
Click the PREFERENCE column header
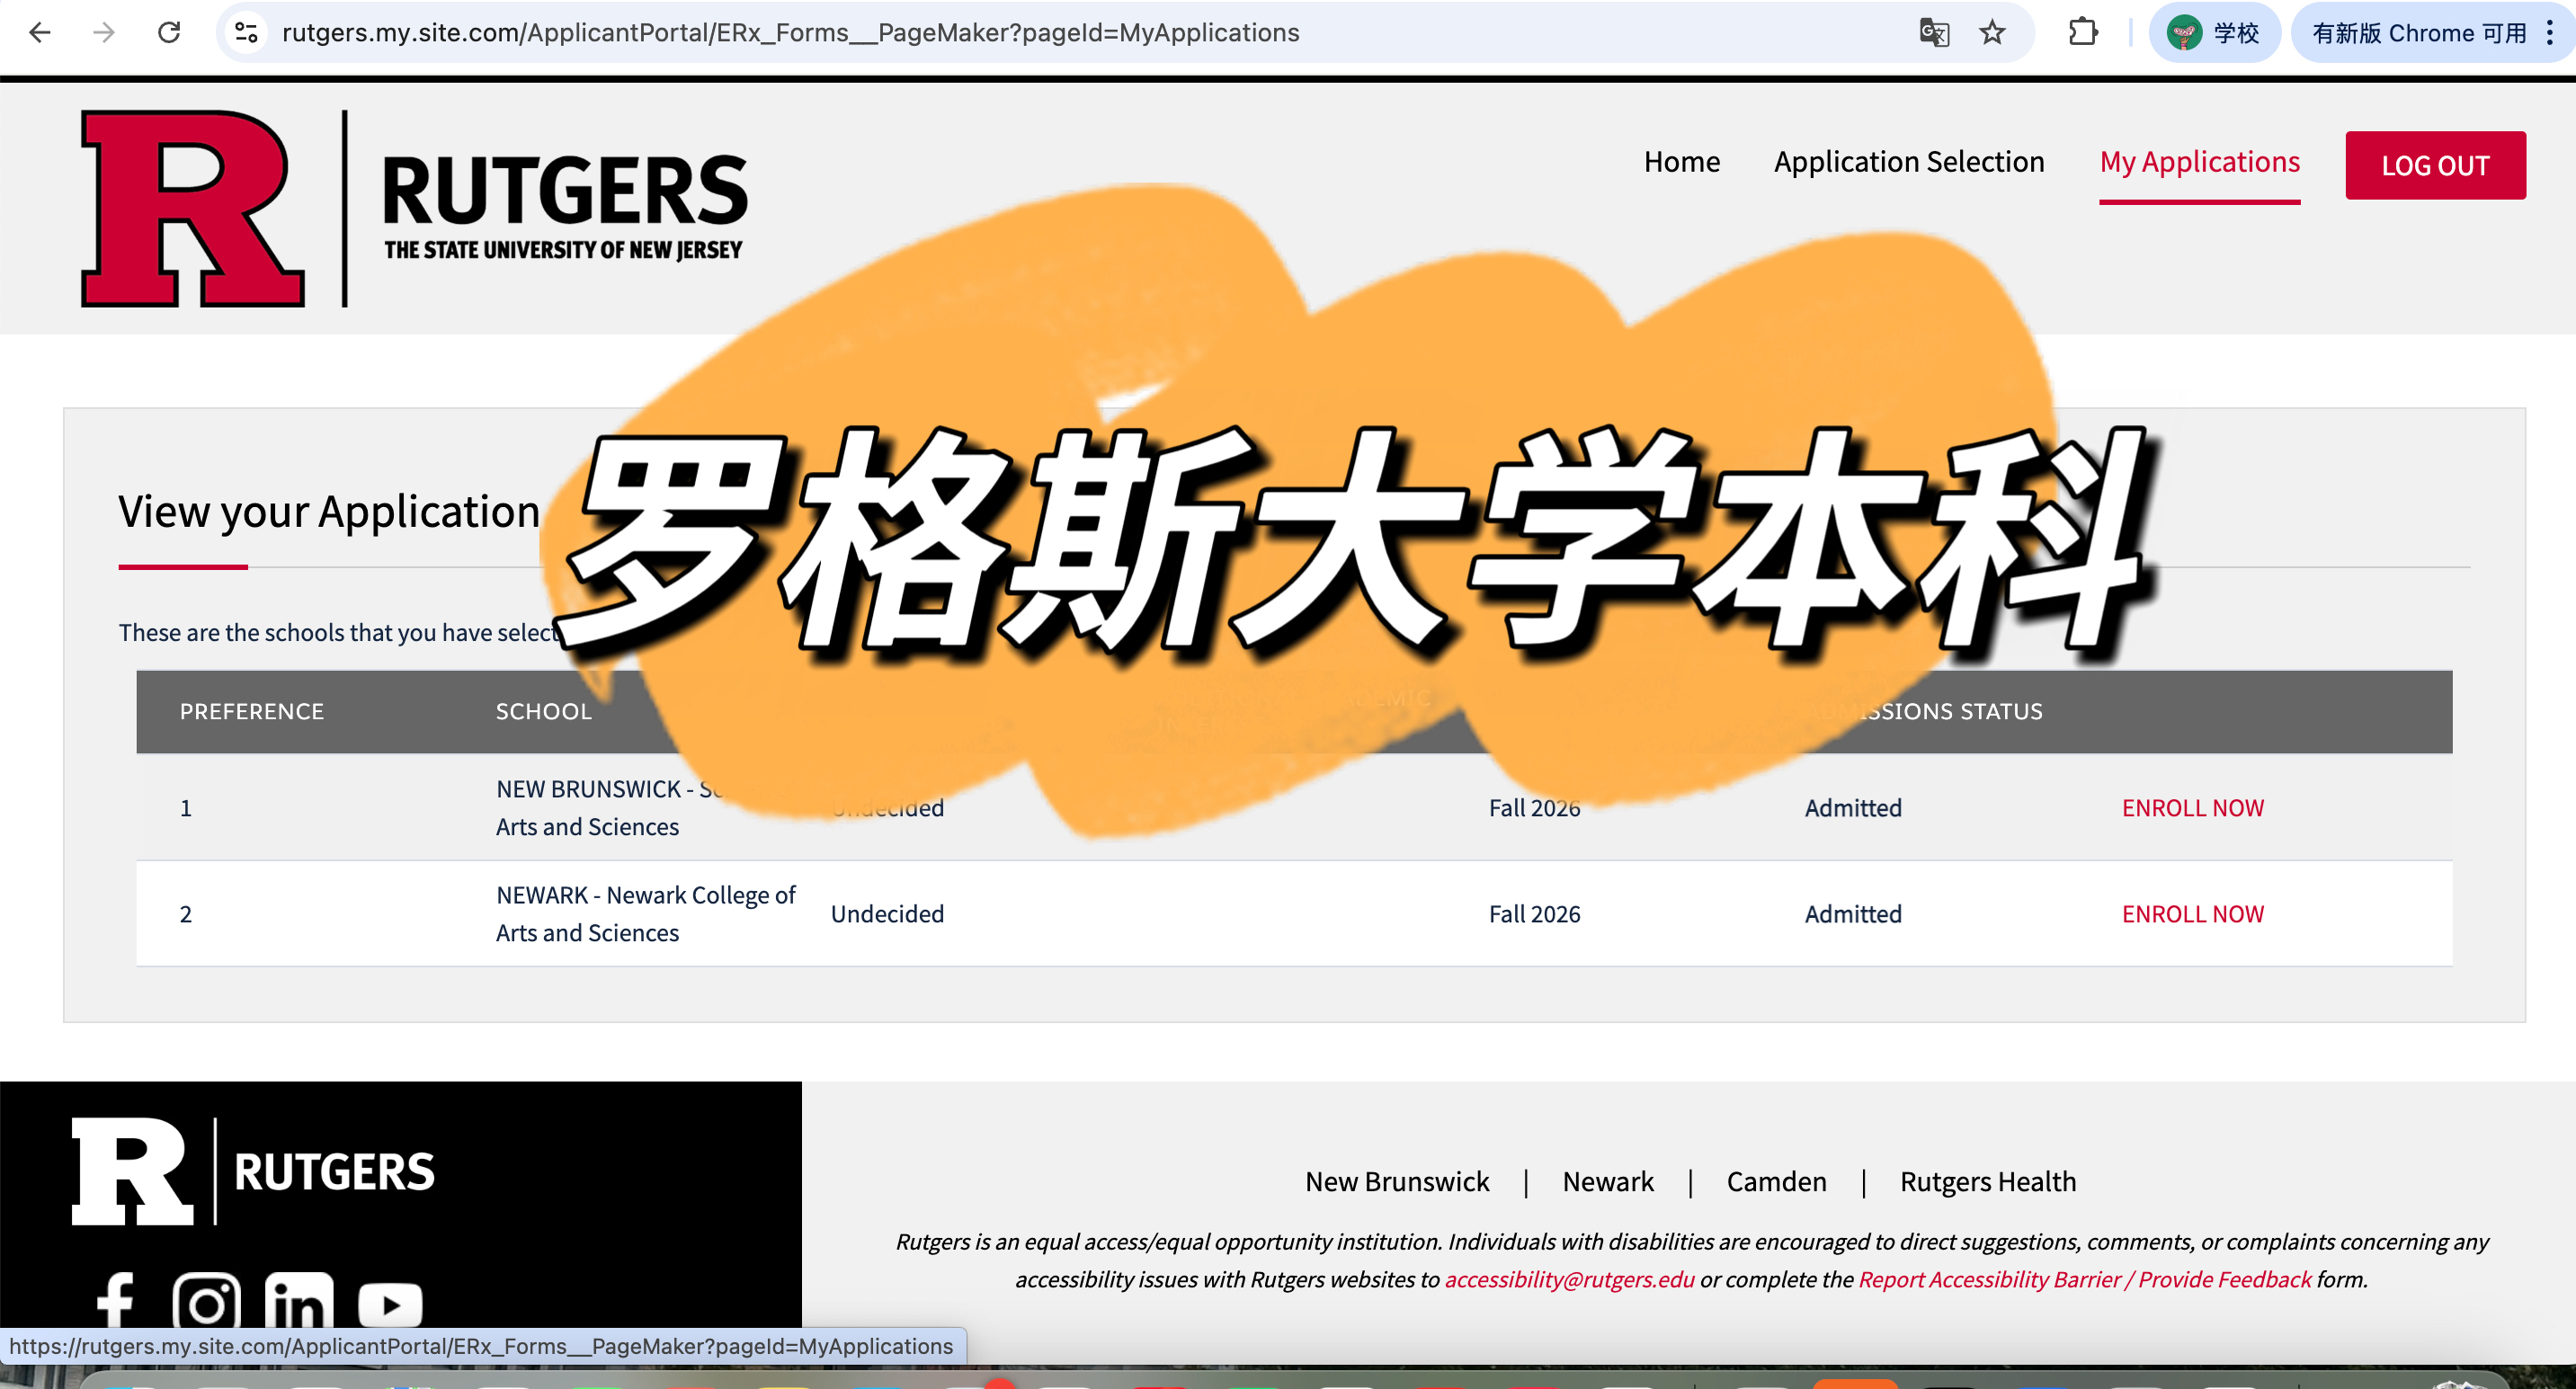pyautogui.click(x=252, y=712)
